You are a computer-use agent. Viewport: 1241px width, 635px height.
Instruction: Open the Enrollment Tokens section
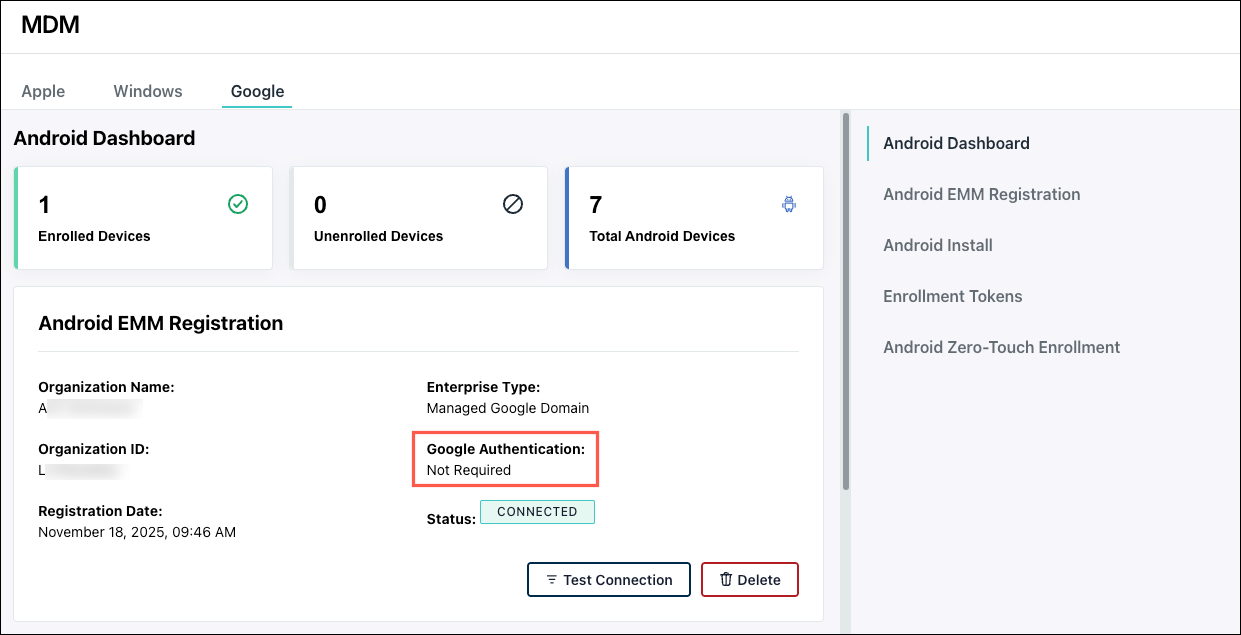click(x=953, y=296)
